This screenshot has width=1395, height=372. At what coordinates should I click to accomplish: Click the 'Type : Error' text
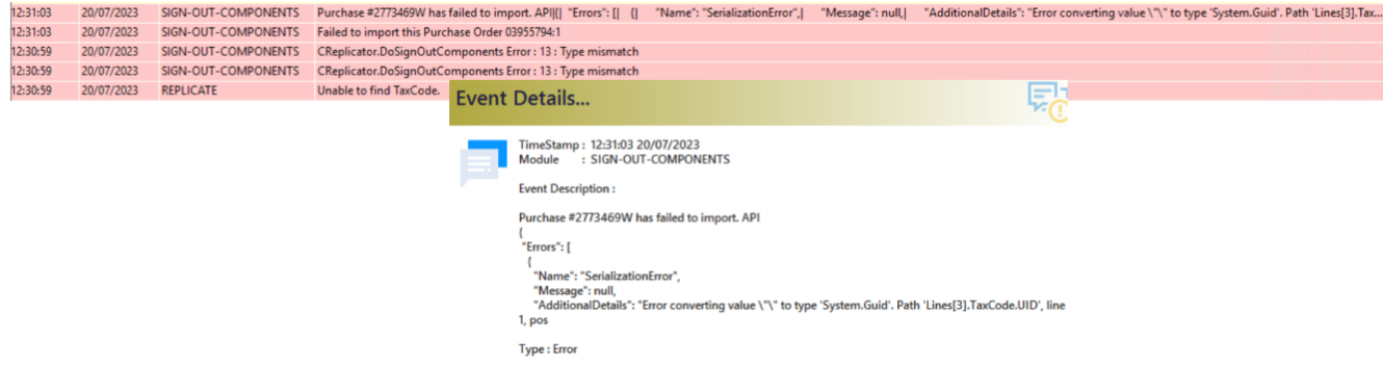coord(548,349)
